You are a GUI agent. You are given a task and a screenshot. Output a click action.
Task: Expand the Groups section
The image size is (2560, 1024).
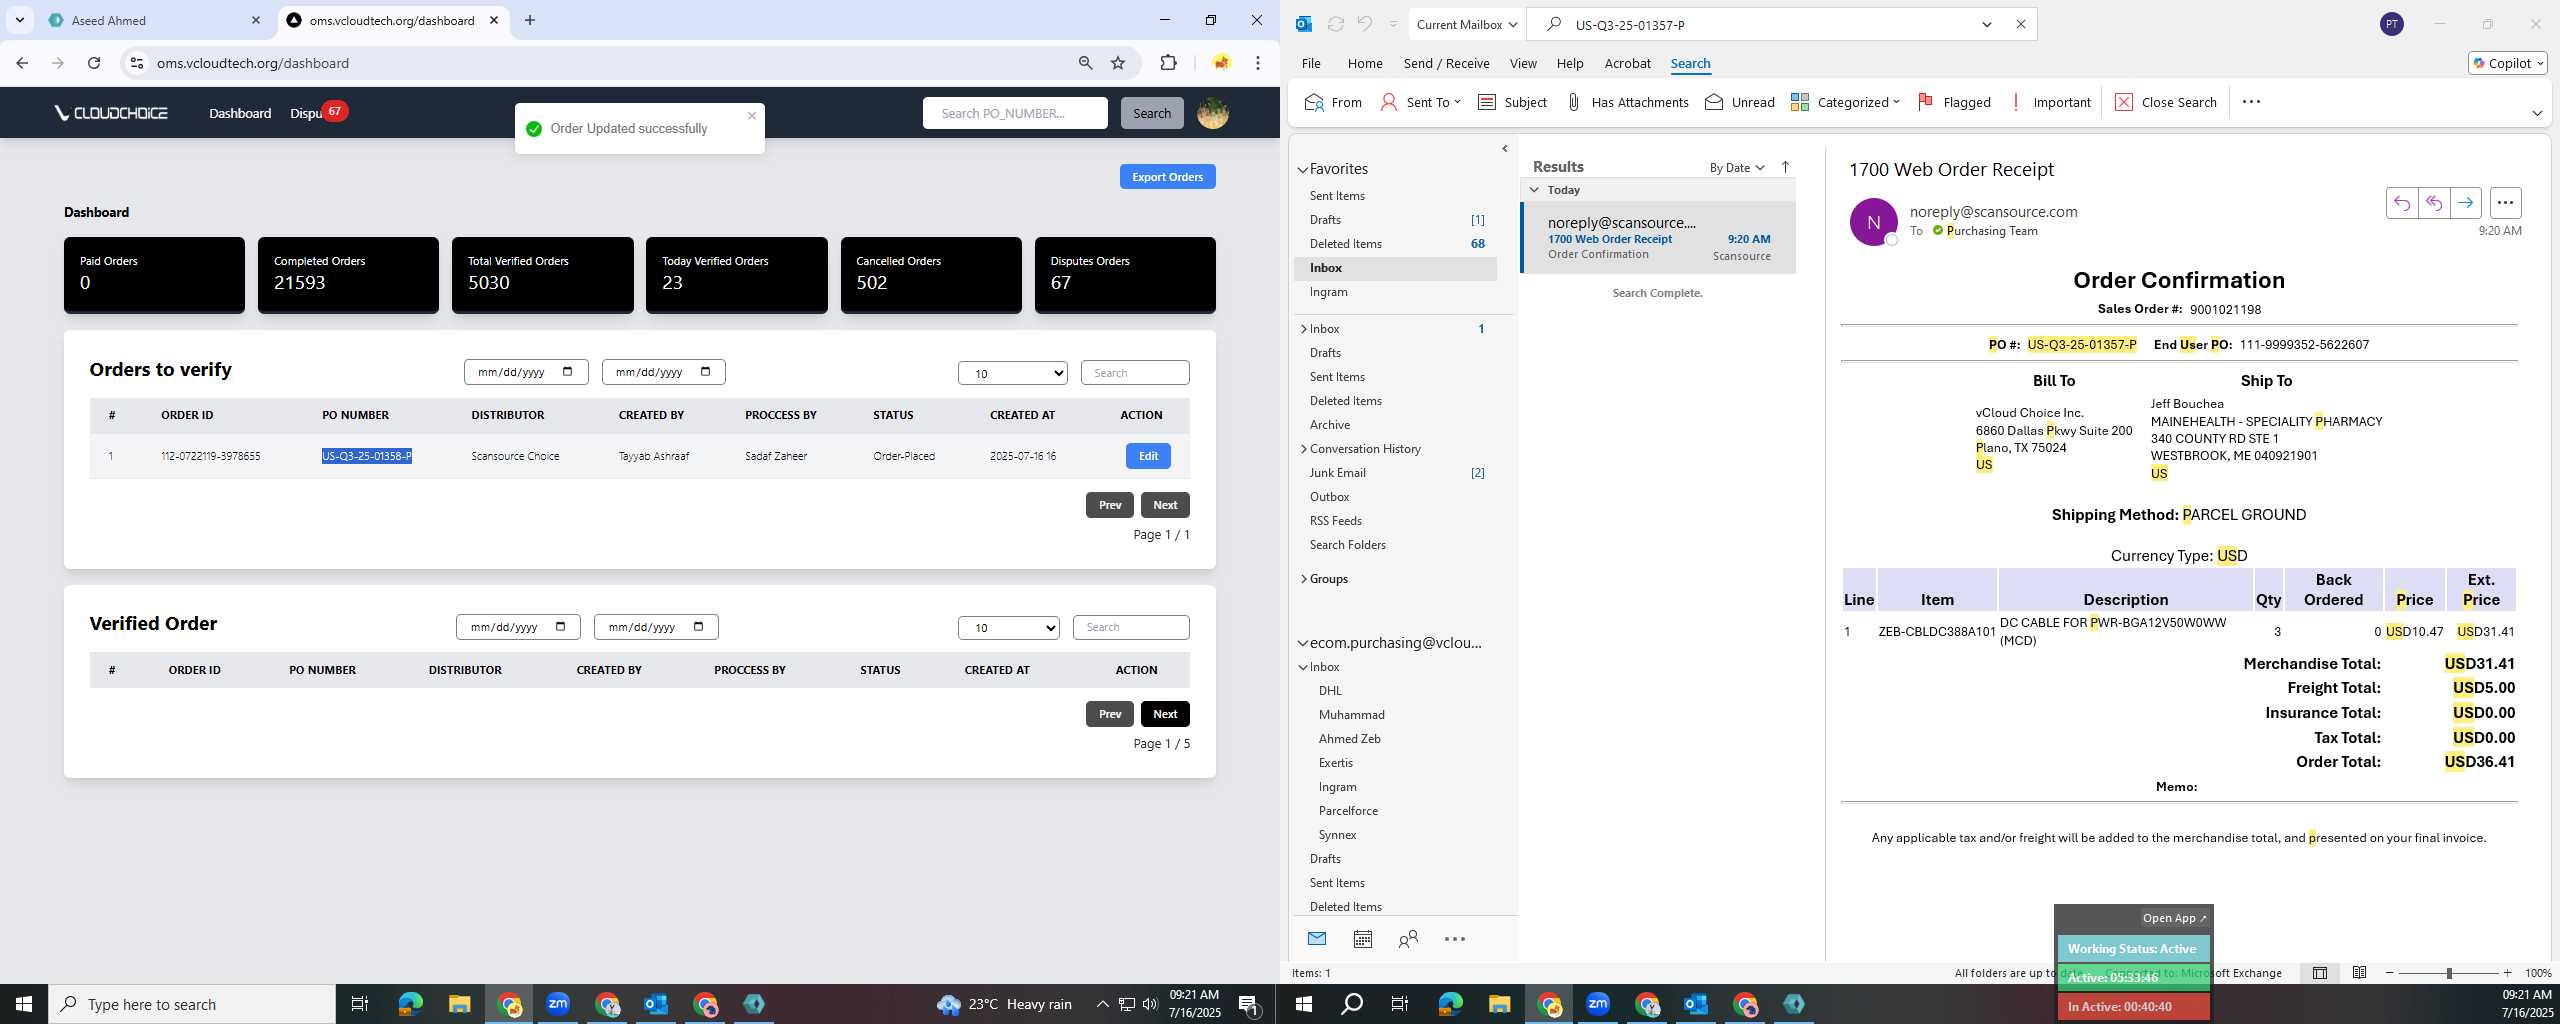point(1304,579)
